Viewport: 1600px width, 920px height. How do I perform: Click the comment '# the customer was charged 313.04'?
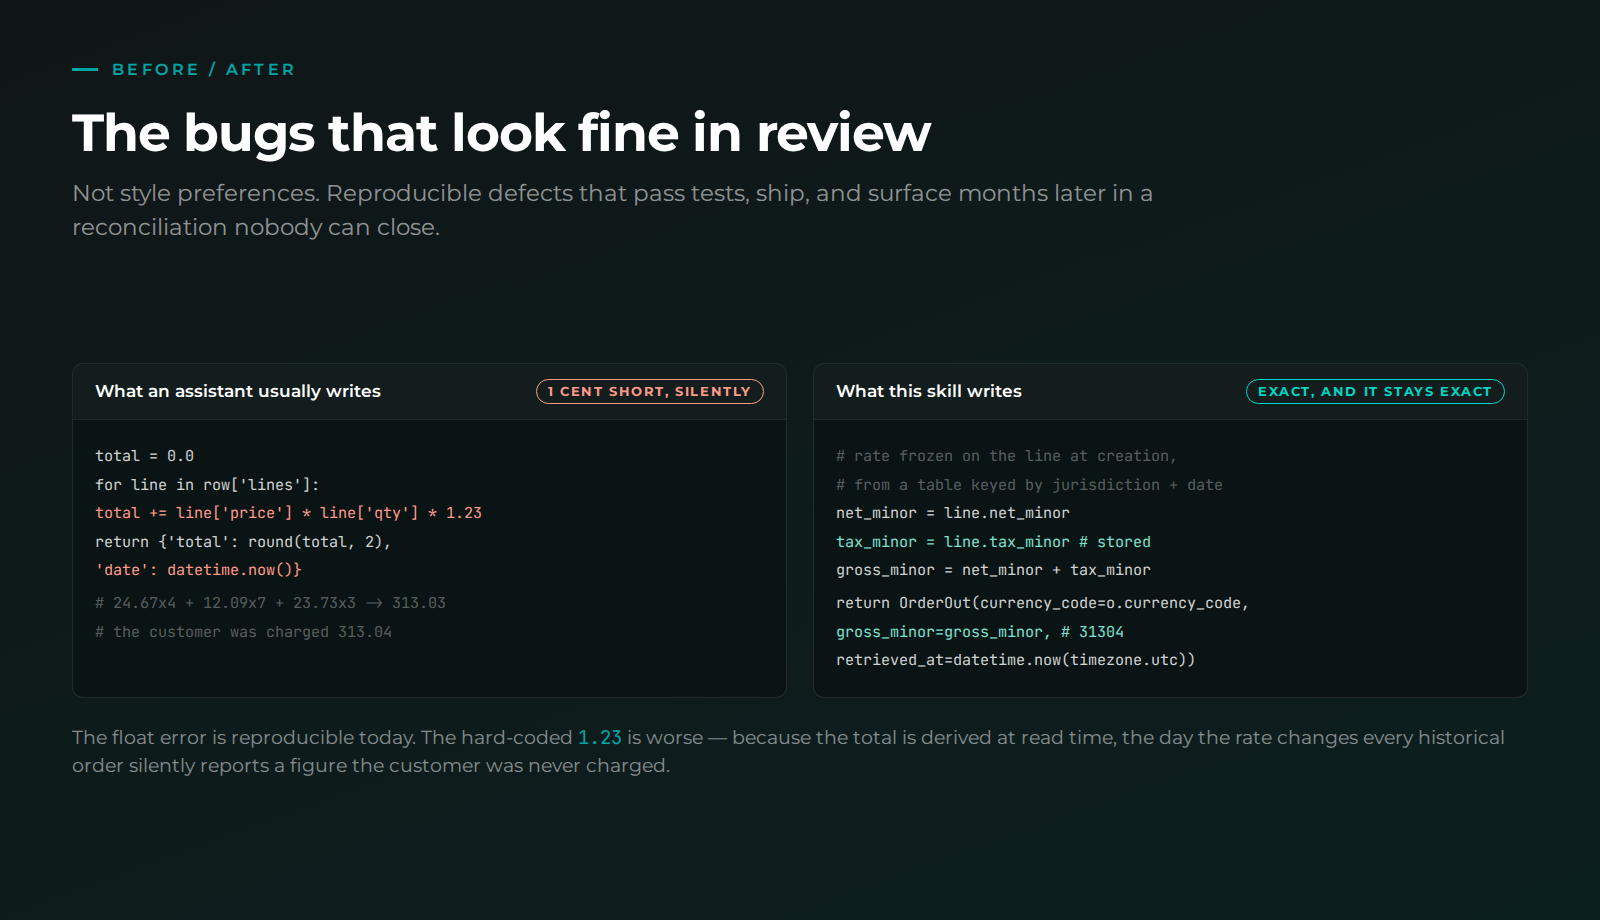[x=243, y=632]
